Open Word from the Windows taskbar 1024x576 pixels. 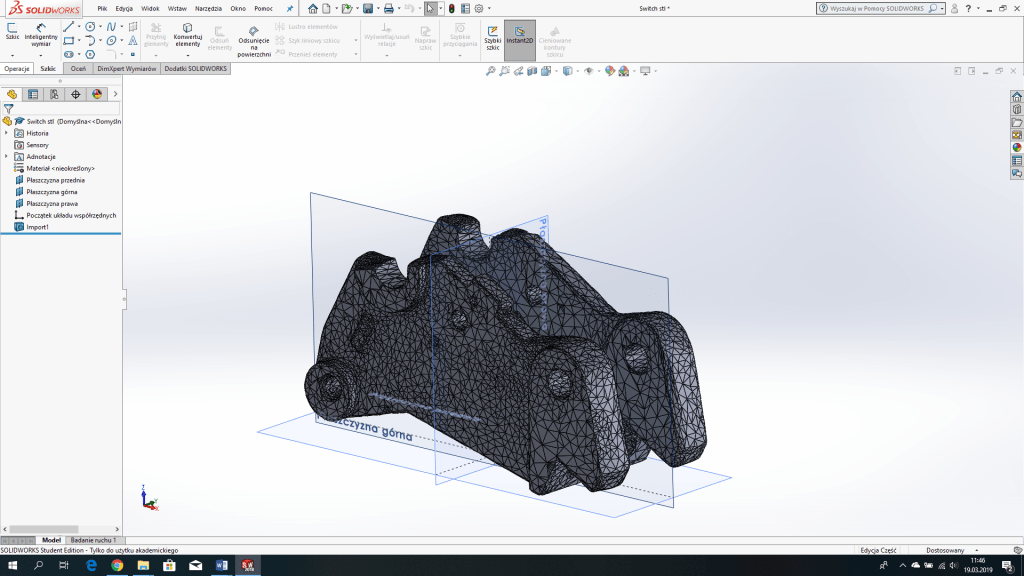point(221,566)
